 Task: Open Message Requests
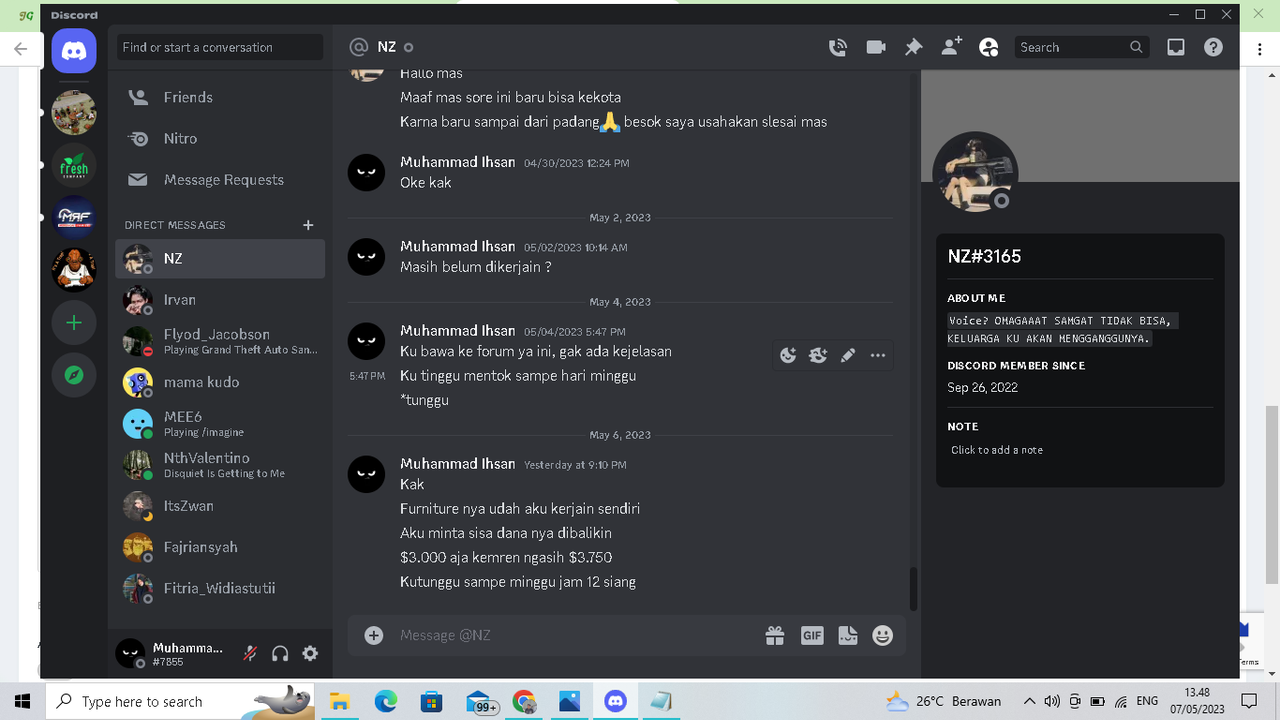coord(220,180)
